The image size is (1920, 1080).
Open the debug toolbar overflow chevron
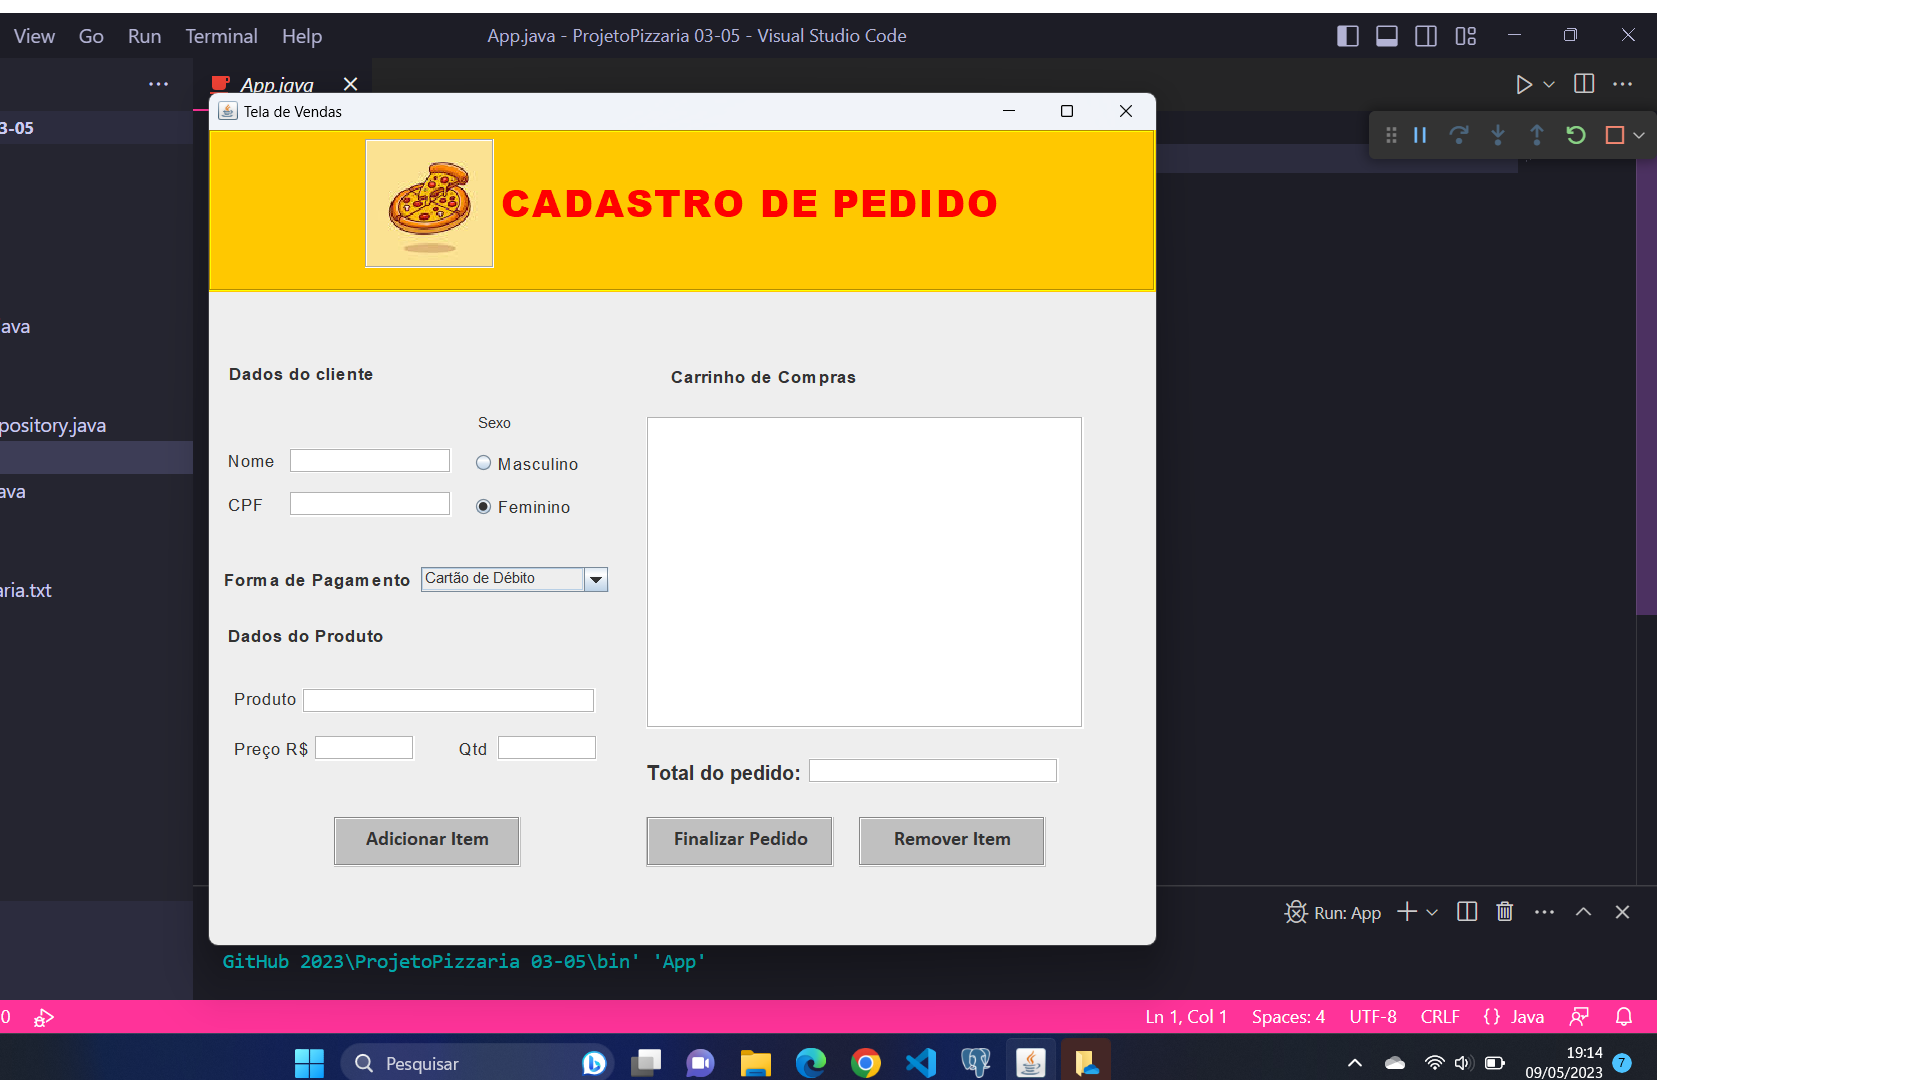(1639, 135)
